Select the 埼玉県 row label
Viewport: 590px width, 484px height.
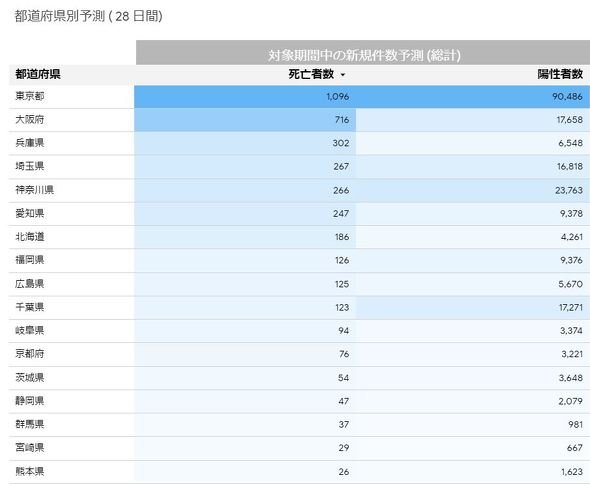pos(30,166)
